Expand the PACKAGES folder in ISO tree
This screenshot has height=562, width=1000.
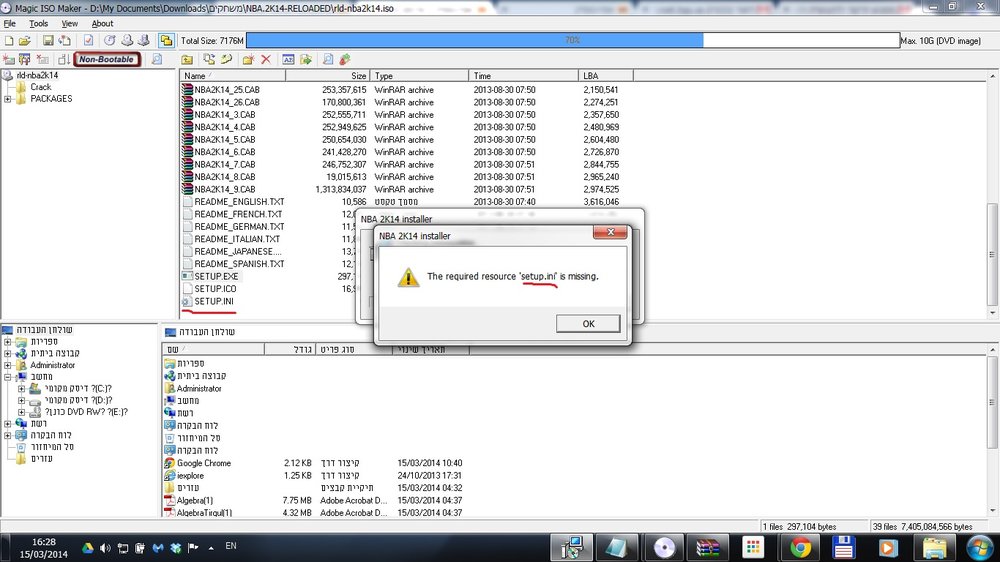tap(8, 99)
